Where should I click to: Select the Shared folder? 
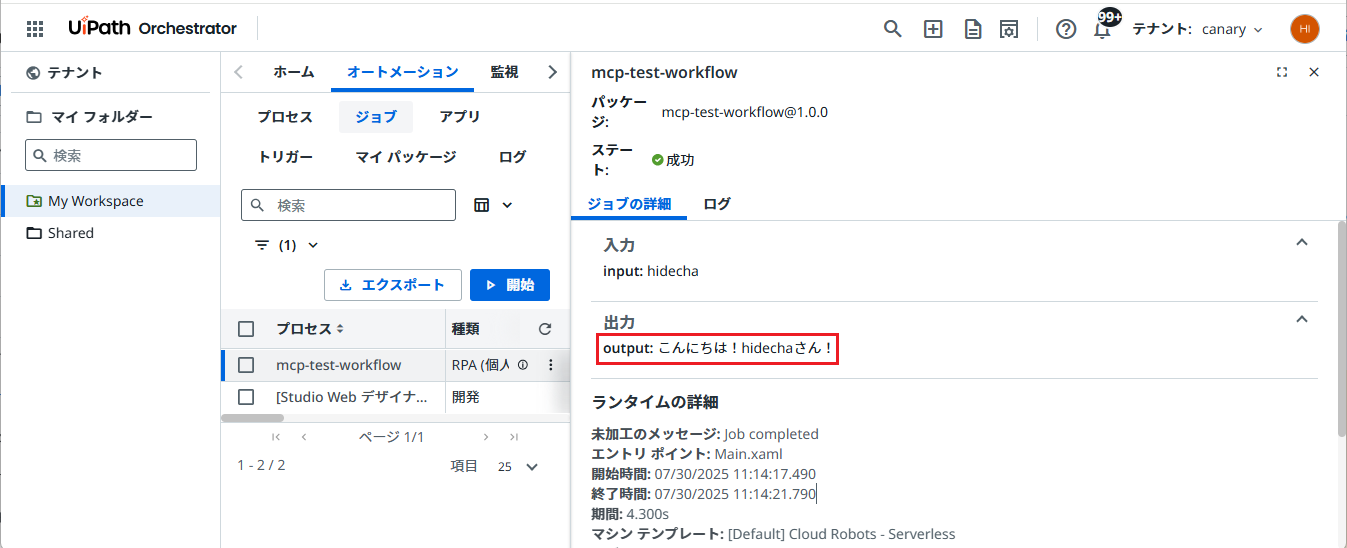tap(110, 233)
